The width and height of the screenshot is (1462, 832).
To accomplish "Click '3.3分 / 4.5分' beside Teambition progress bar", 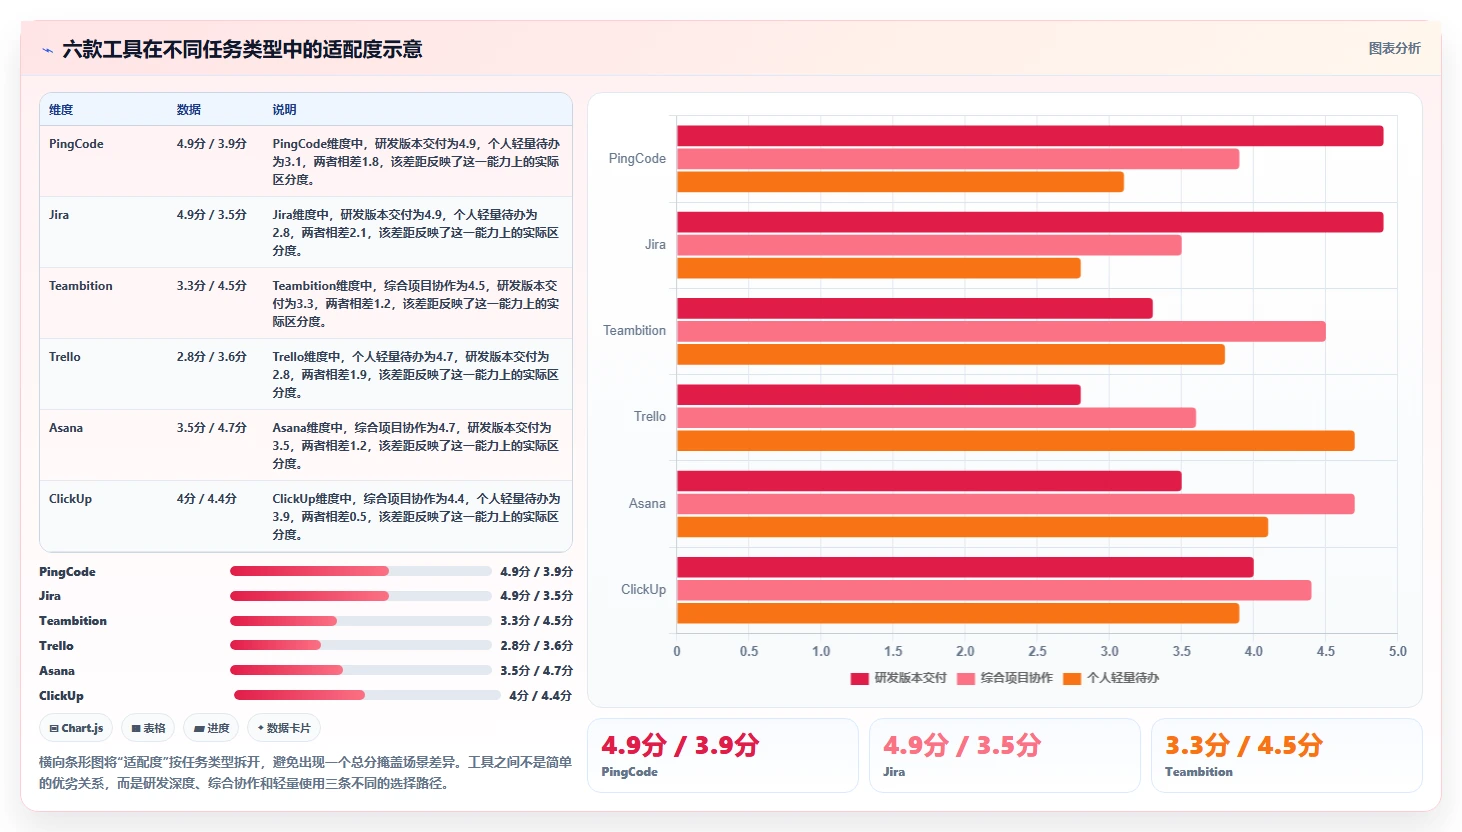I will point(537,621).
